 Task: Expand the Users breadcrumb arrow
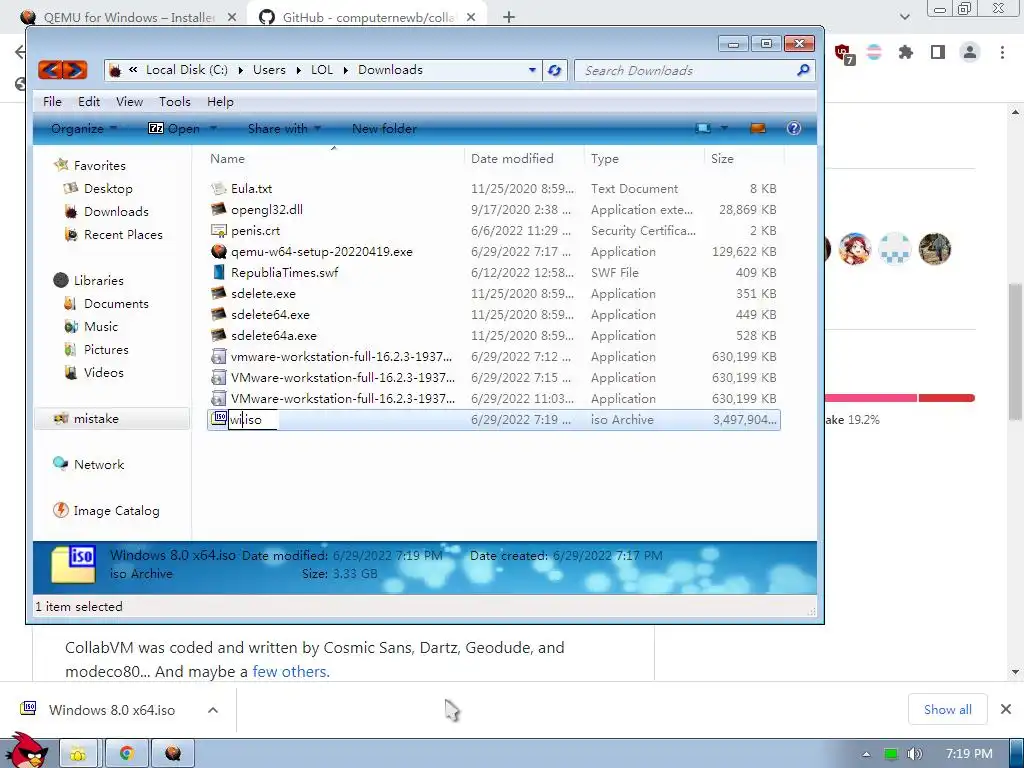pyautogui.click(x=298, y=70)
